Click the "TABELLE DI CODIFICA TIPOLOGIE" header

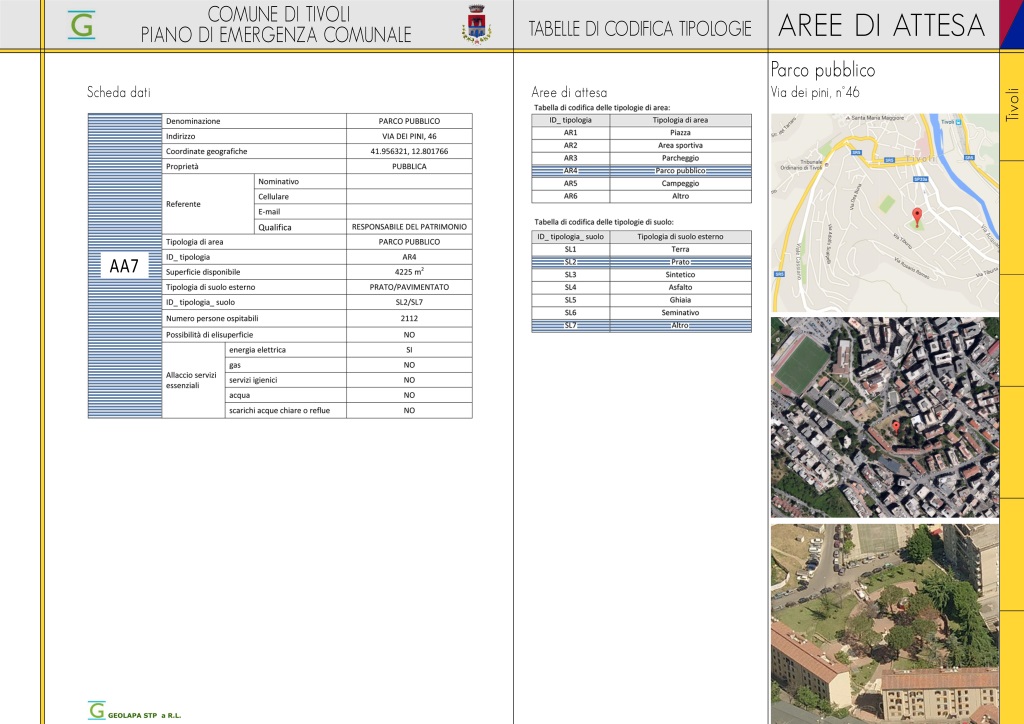tap(640, 29)
